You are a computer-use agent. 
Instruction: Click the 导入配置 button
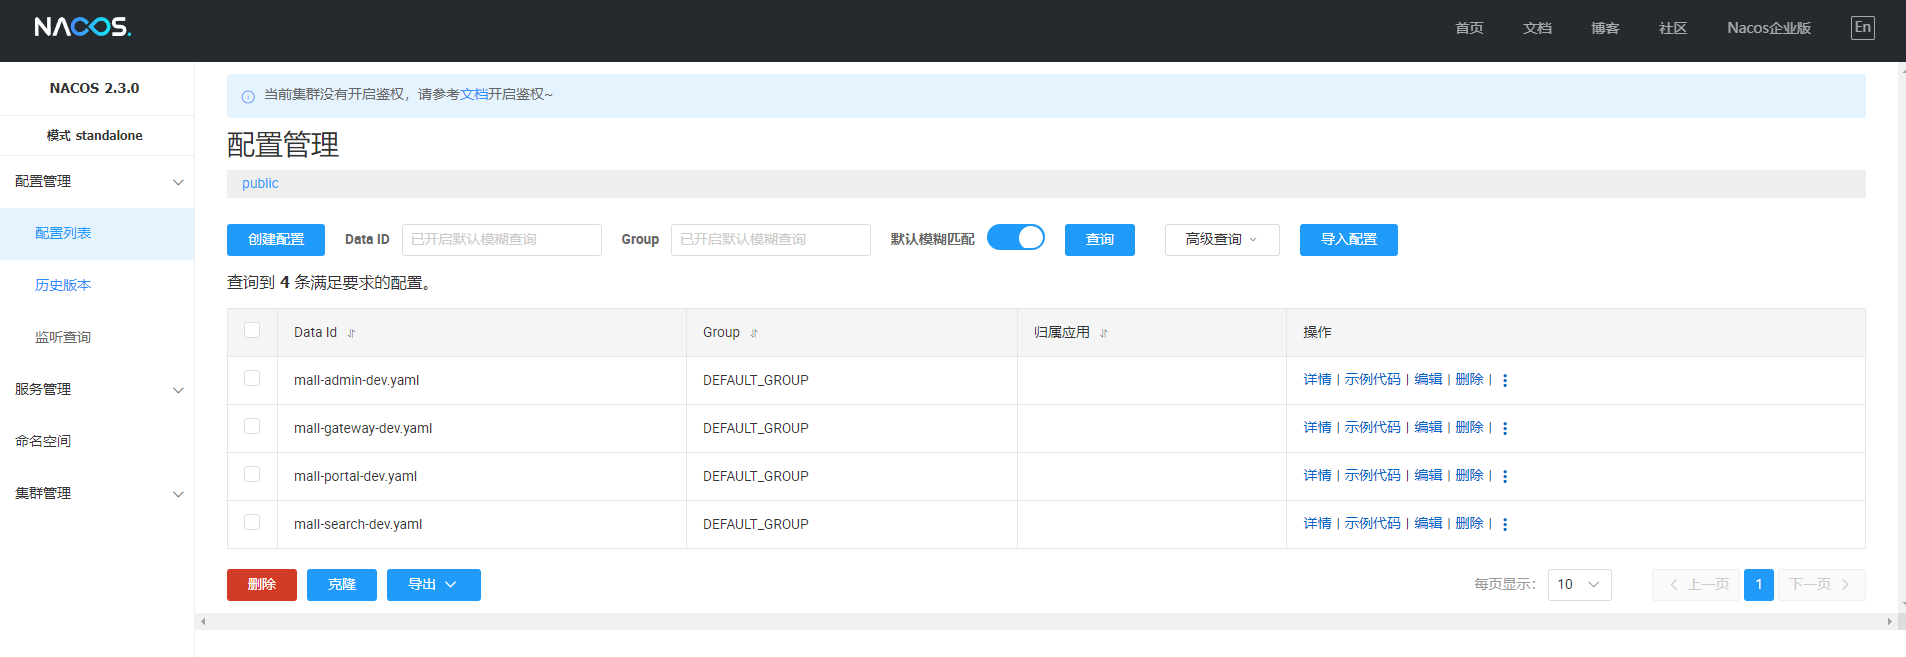coord(1349,240)
